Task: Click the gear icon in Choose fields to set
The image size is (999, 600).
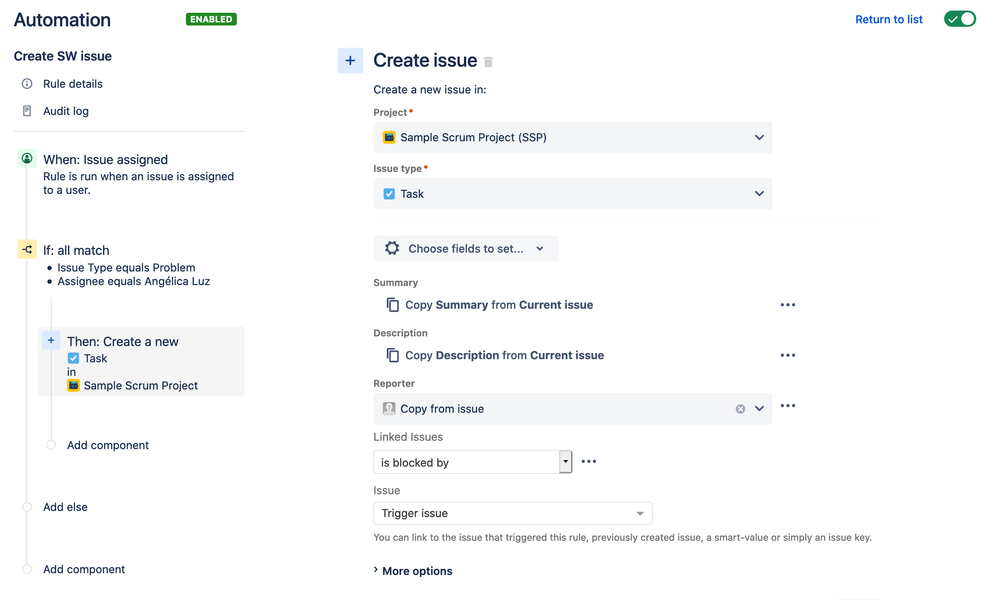Action: pyautogui.click(x=392, y=248)
